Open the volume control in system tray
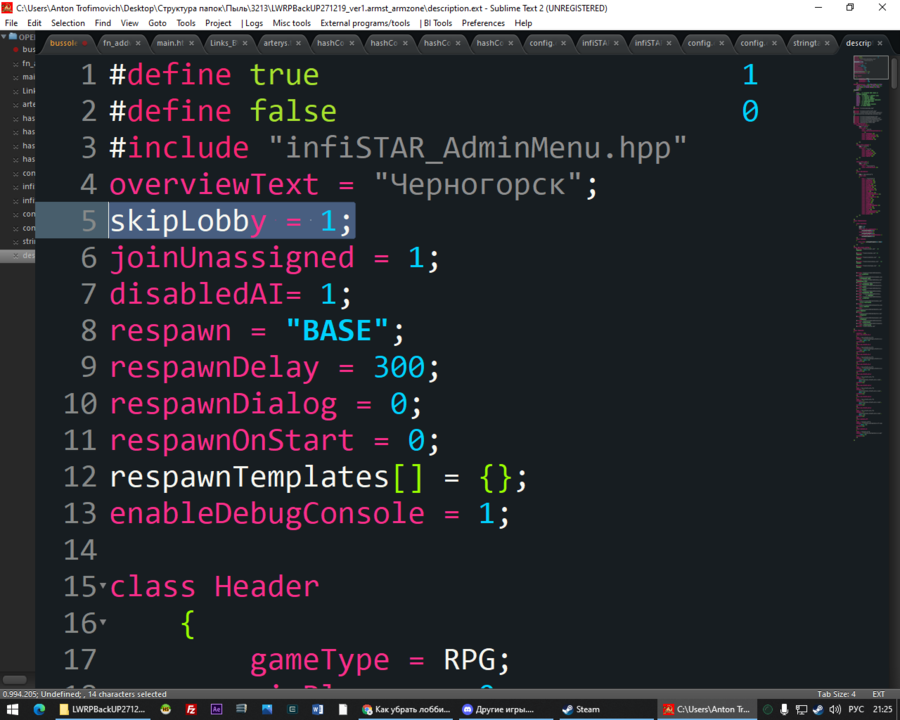 tap(835, 710)
